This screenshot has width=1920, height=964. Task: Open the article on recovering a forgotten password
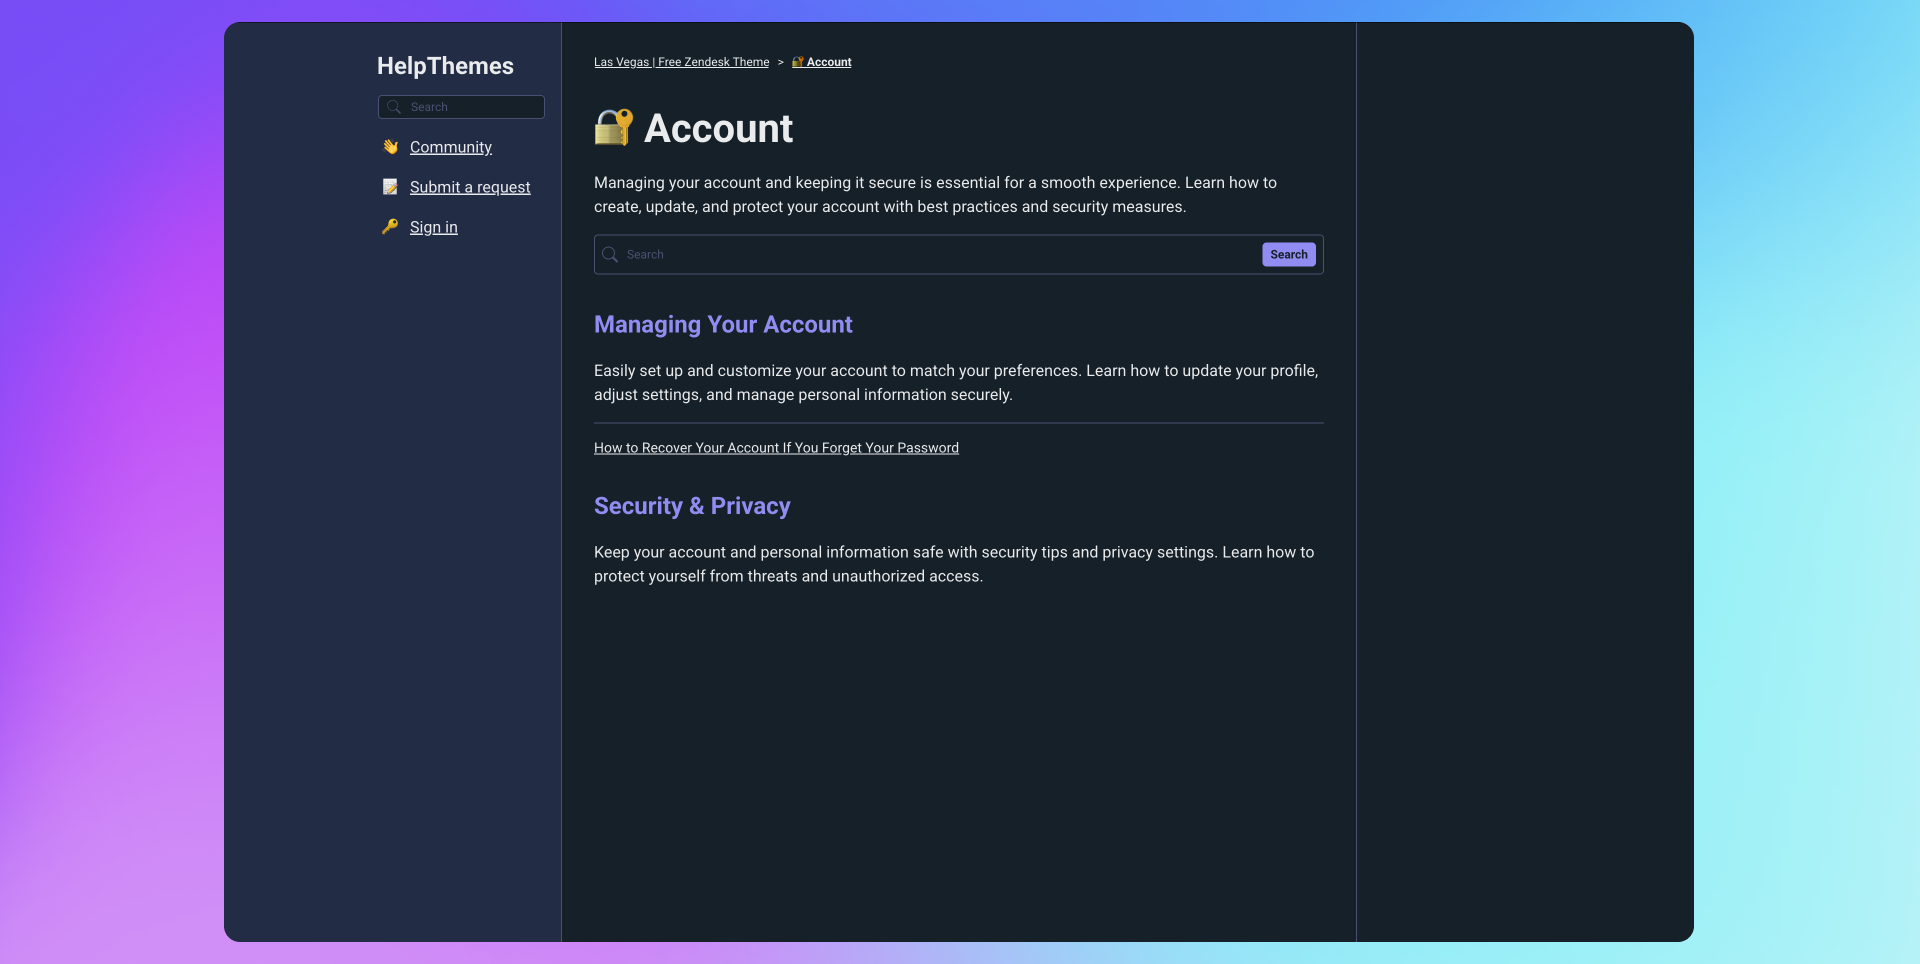tap(776, 448)
